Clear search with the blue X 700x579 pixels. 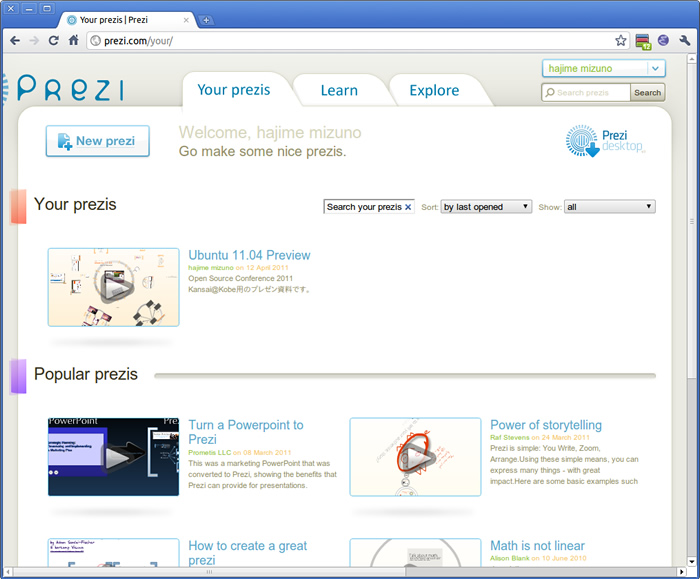click(408, 207)
